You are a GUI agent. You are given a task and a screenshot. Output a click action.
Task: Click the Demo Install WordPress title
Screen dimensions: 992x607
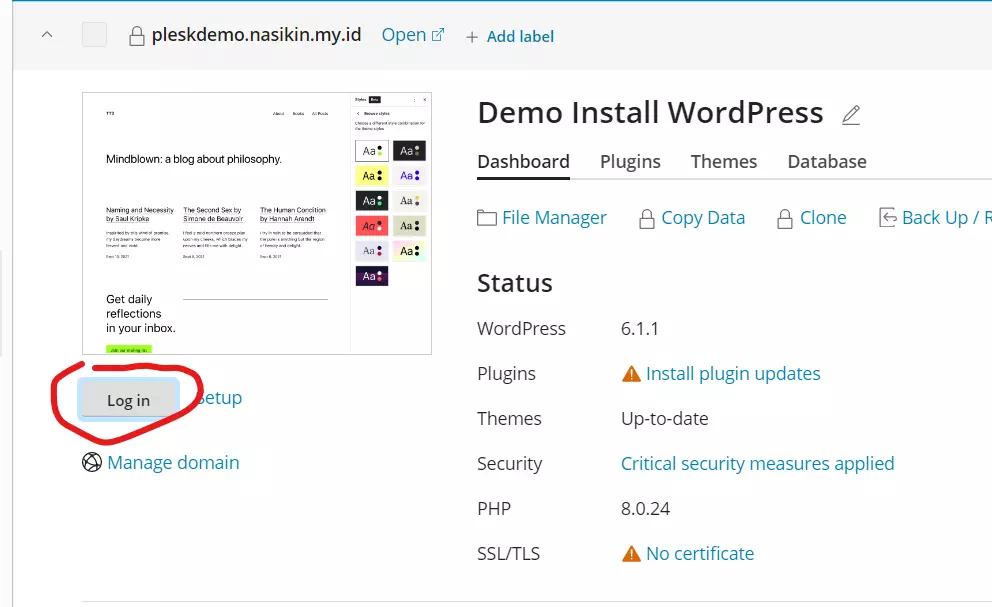[650, 113]
